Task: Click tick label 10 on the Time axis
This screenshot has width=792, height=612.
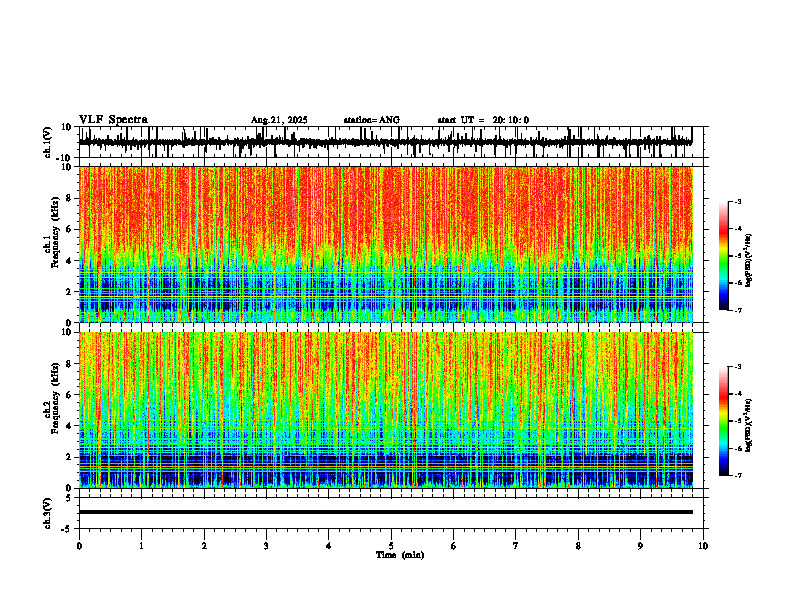Action: pos(703,546)
